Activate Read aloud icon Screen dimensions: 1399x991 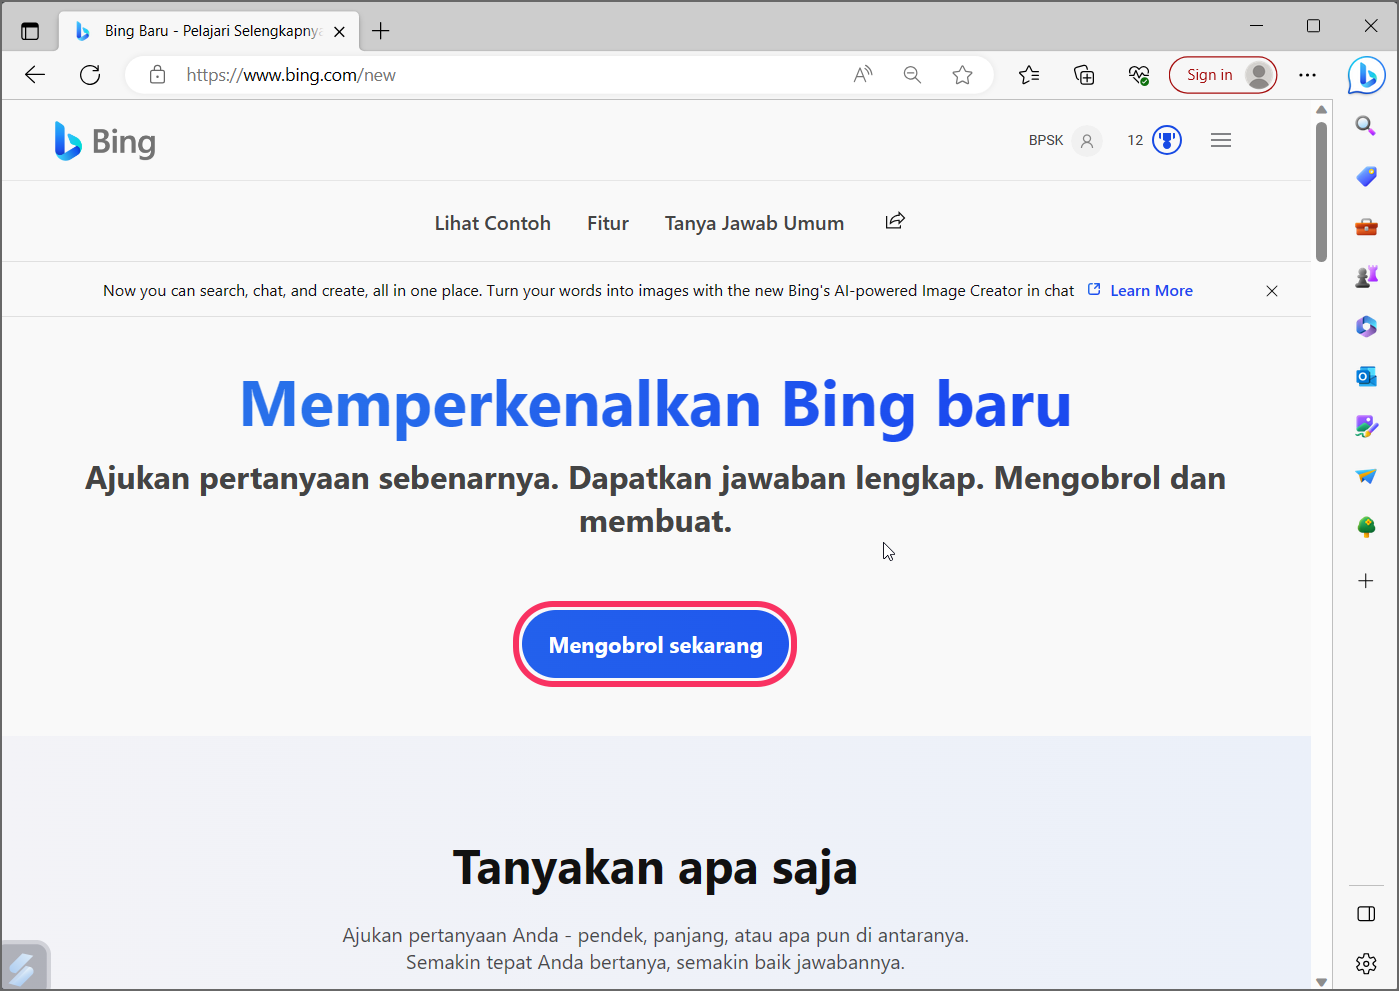coord(863,75)
